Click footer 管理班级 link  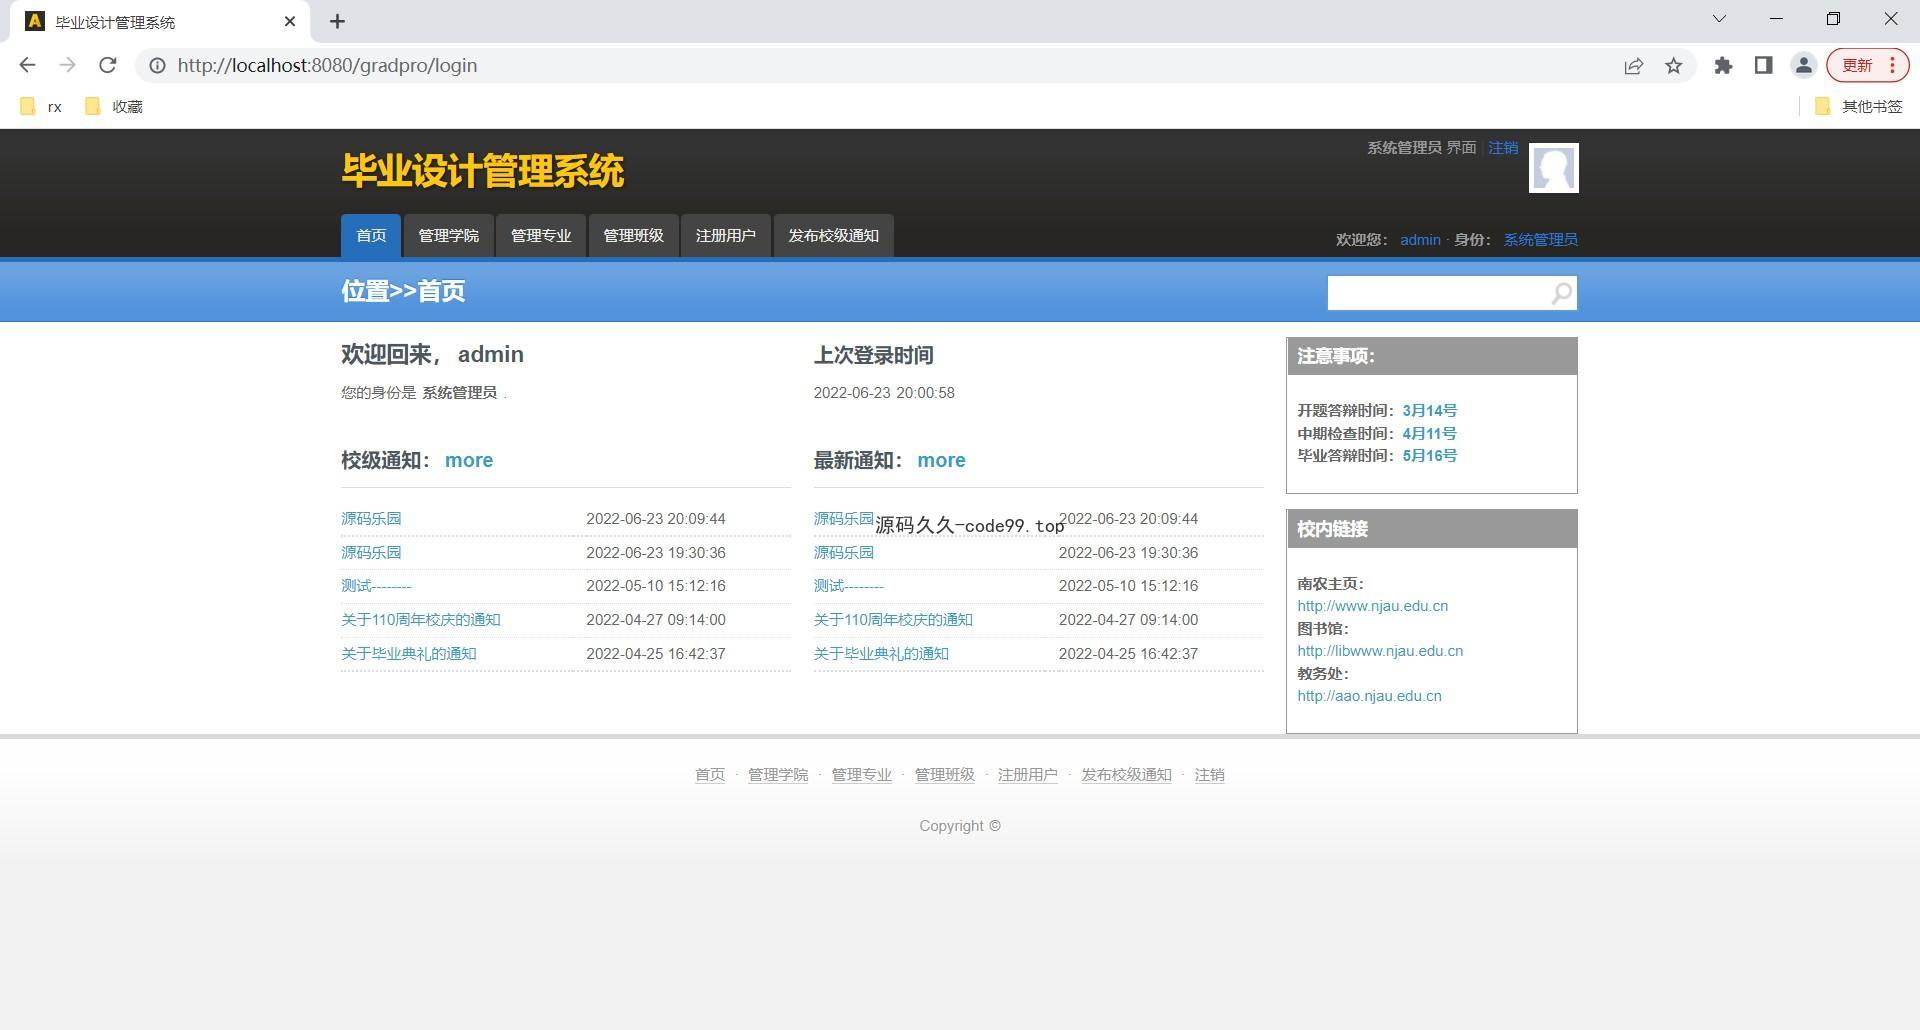[944, 775]
